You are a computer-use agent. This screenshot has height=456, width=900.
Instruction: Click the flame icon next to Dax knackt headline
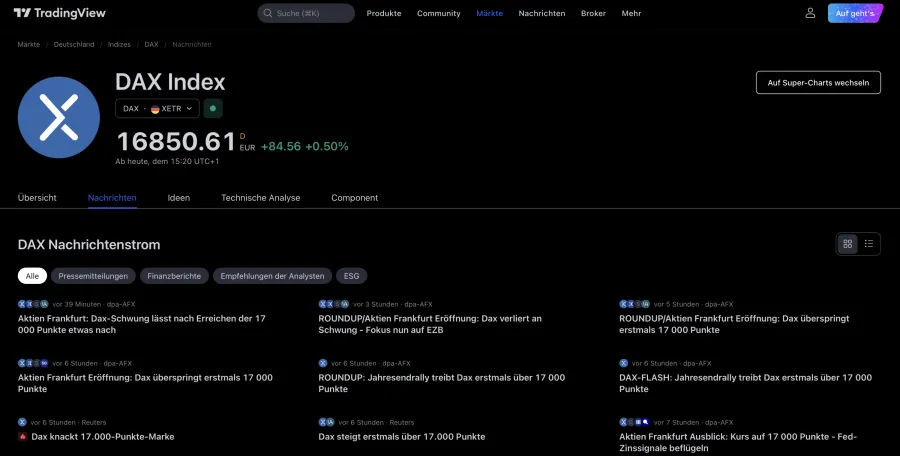click(x=22, y=436)
